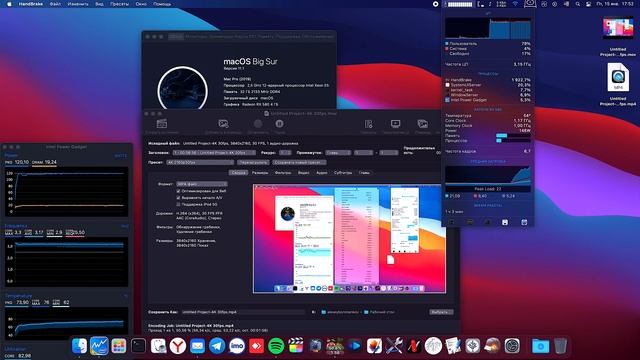The width and height of the screenshot is (640, 360).
Task: Open the Angle dropdown in HandBrake
Action: 285,153
